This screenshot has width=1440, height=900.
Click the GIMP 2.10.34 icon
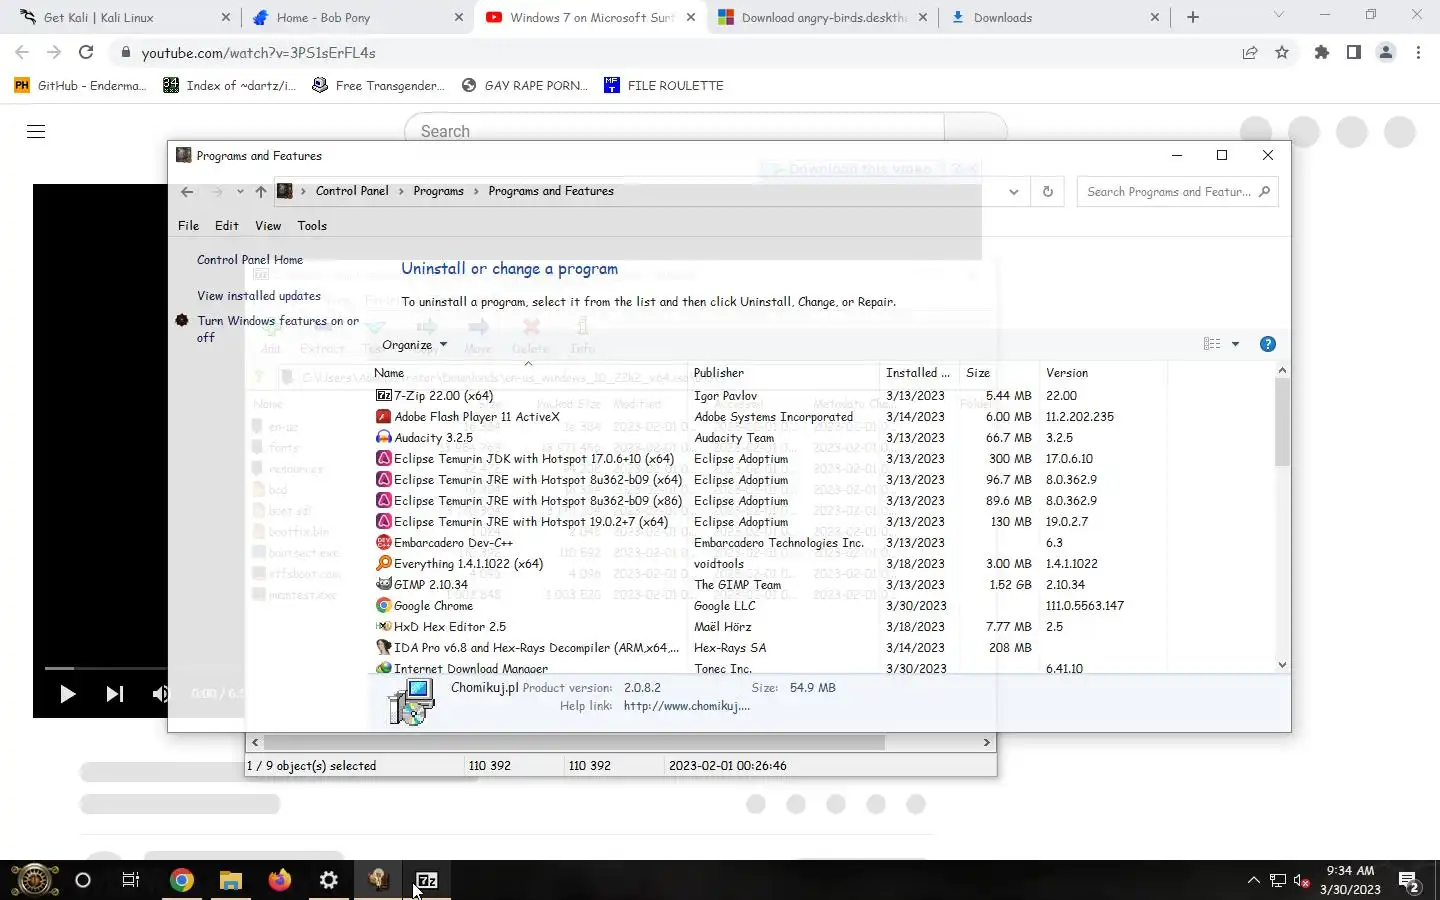tap(383, 585)
